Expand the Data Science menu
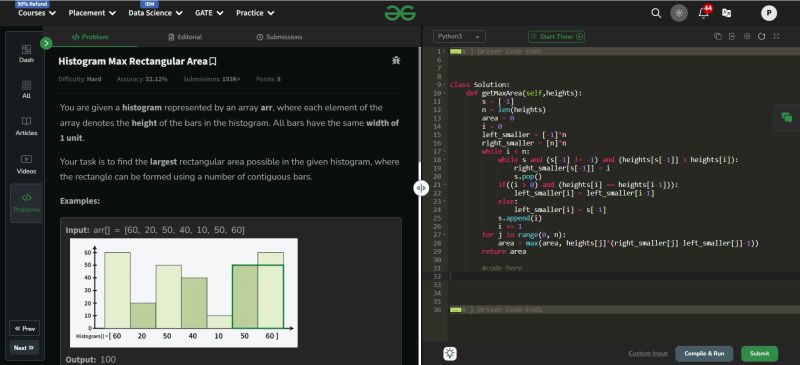800x365 pixels. coord(155,13)
